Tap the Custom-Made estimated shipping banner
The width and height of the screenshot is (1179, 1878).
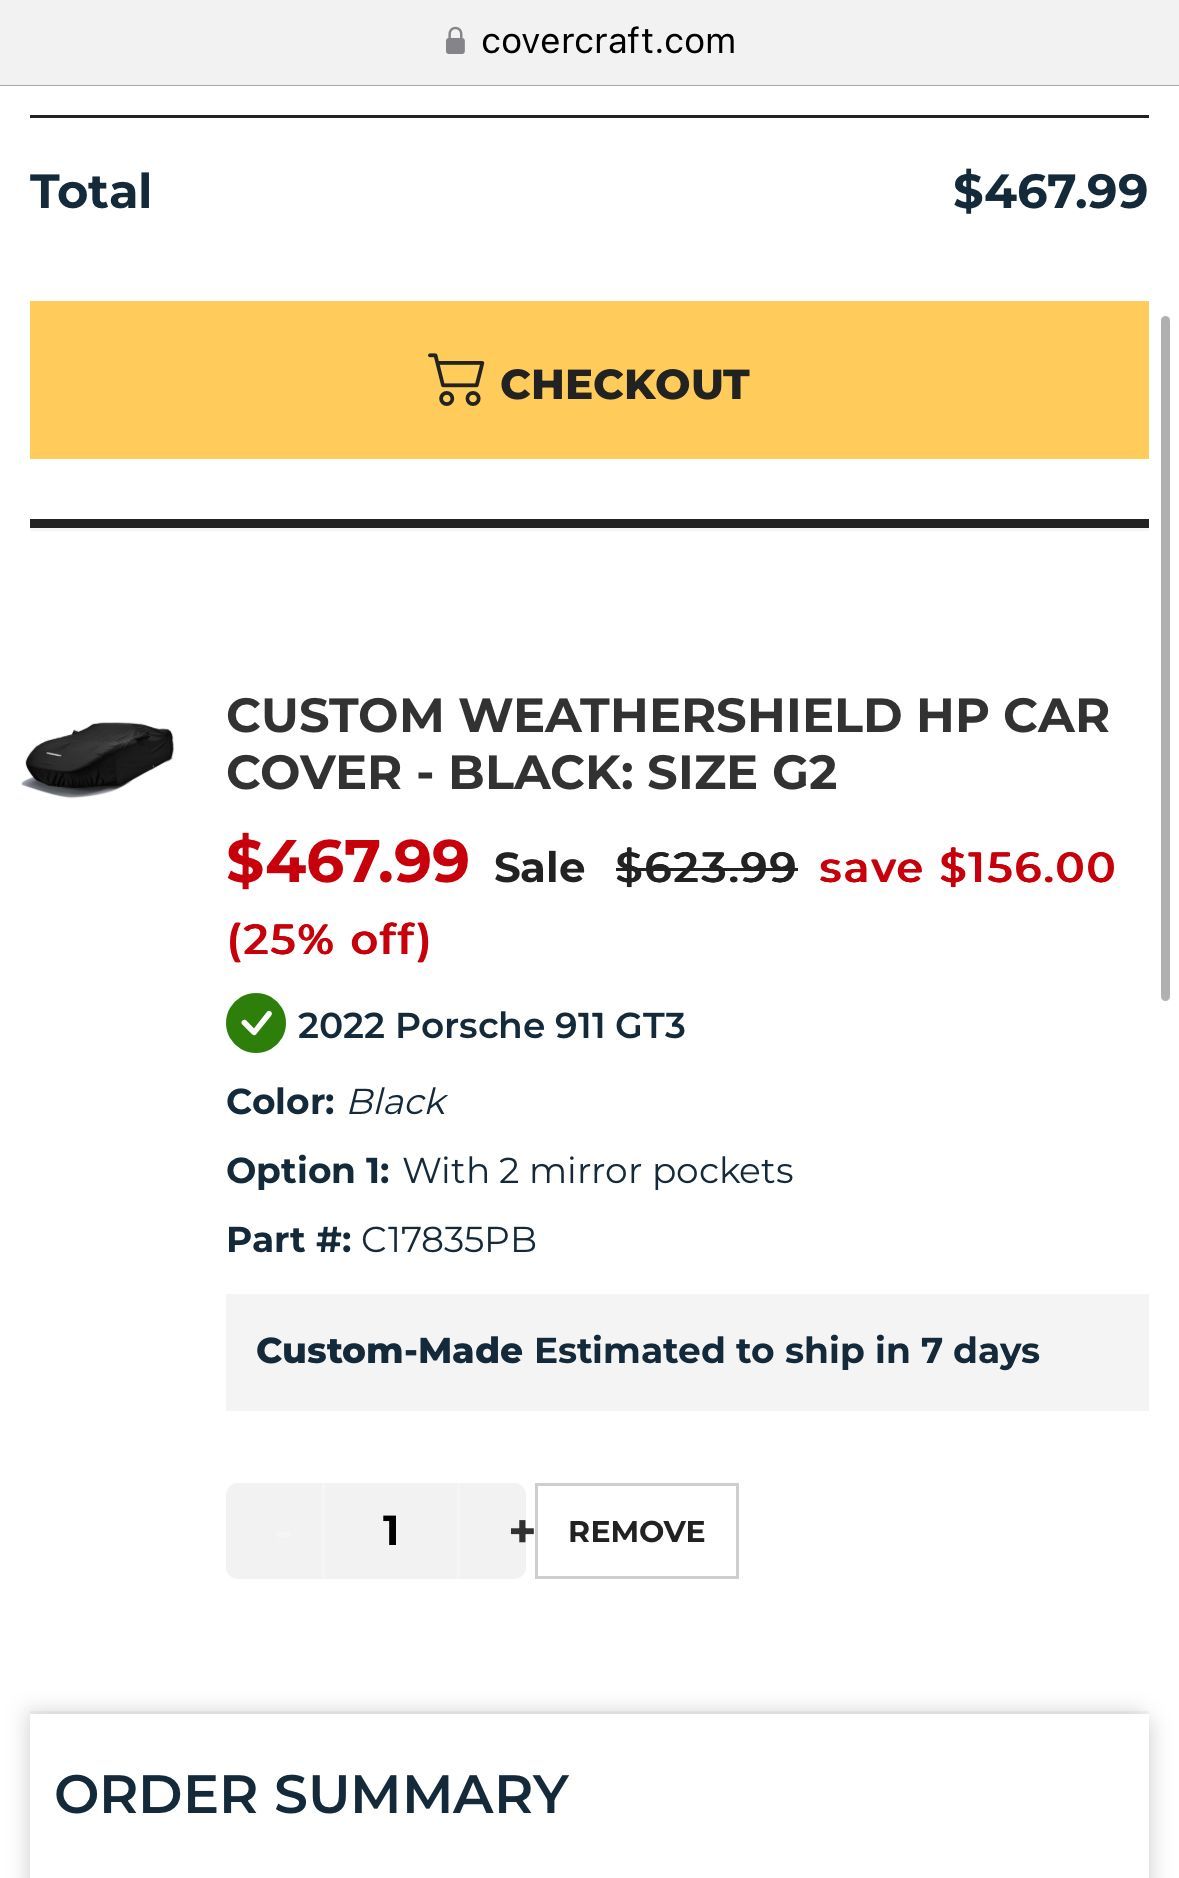[686, 1351]
